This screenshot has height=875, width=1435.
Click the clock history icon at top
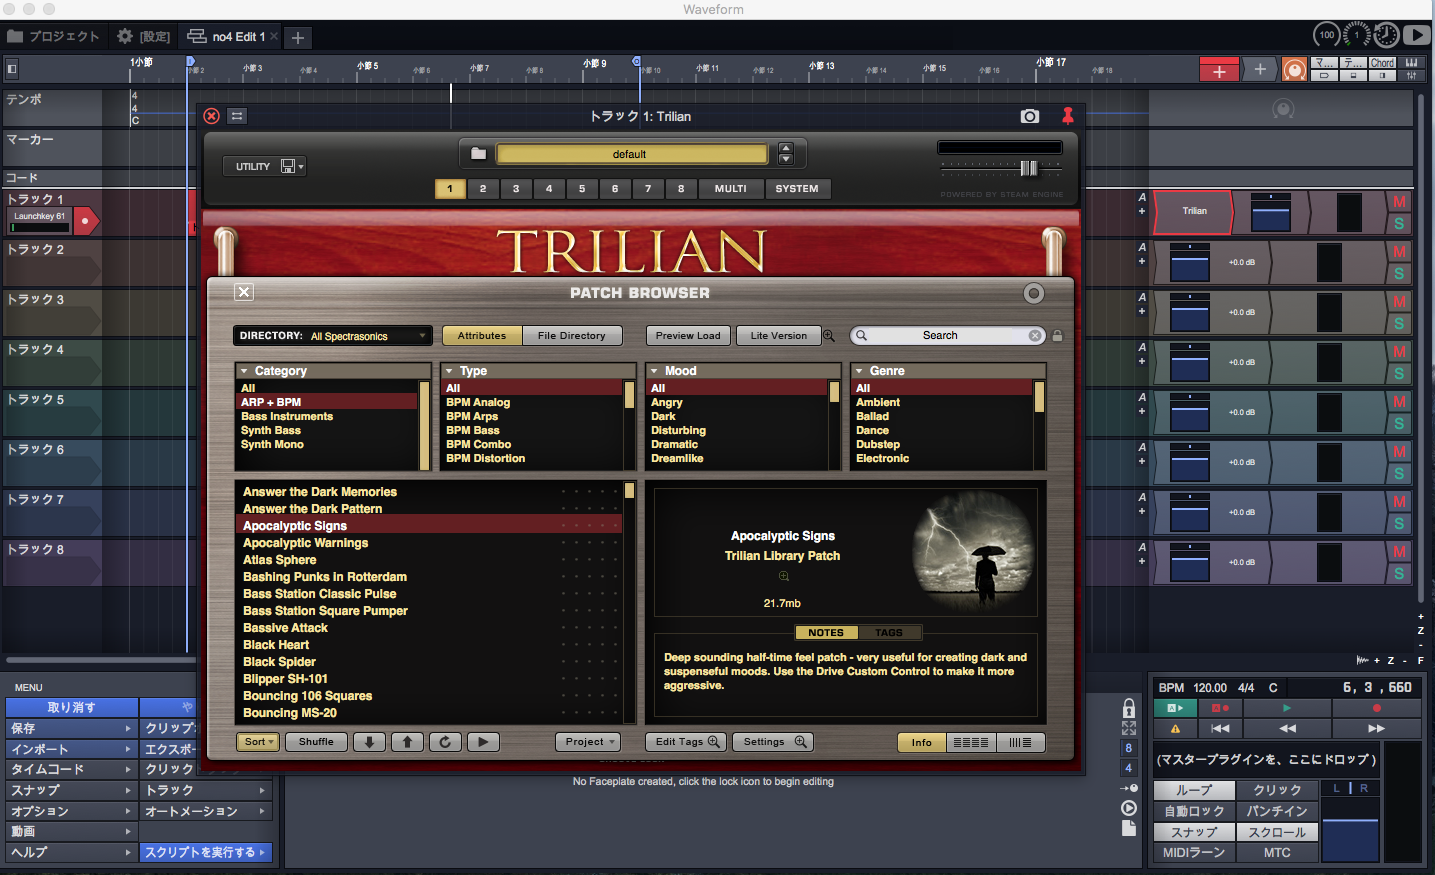(1386, 35)
